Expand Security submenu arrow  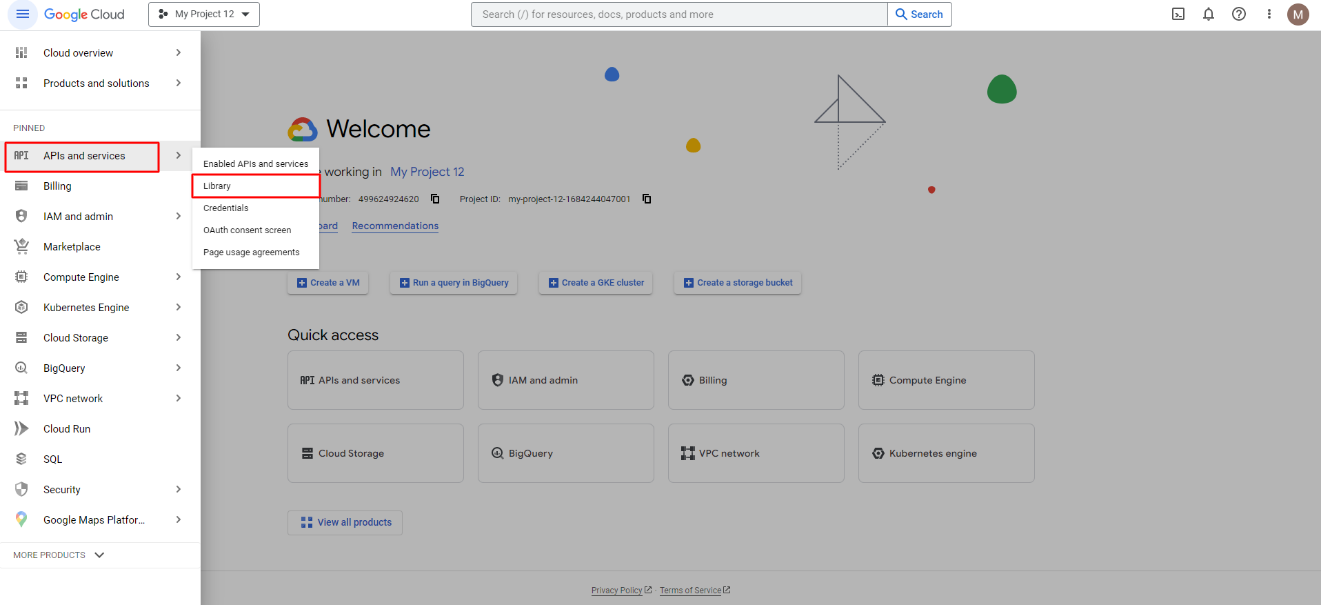coord(179,489)
